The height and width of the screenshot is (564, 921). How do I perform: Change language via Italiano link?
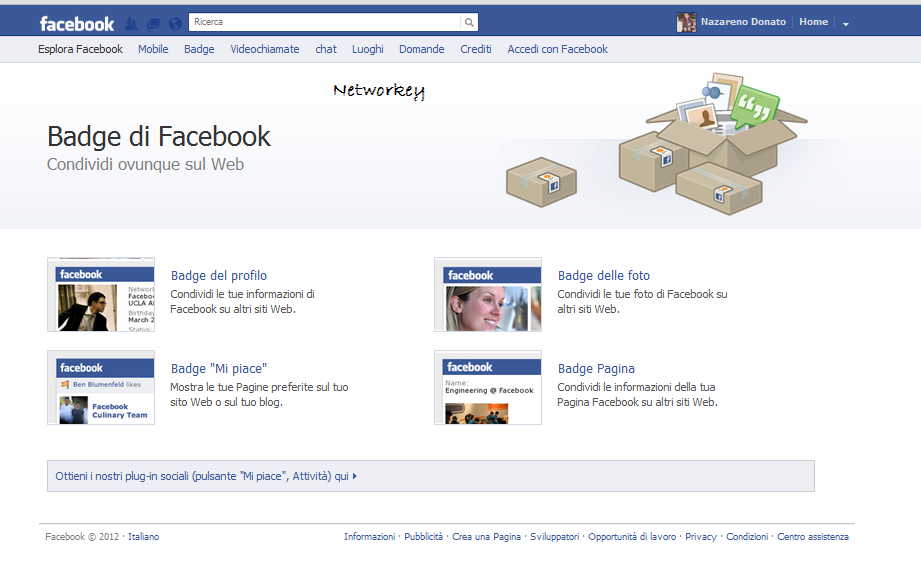(x=143, y=536)
